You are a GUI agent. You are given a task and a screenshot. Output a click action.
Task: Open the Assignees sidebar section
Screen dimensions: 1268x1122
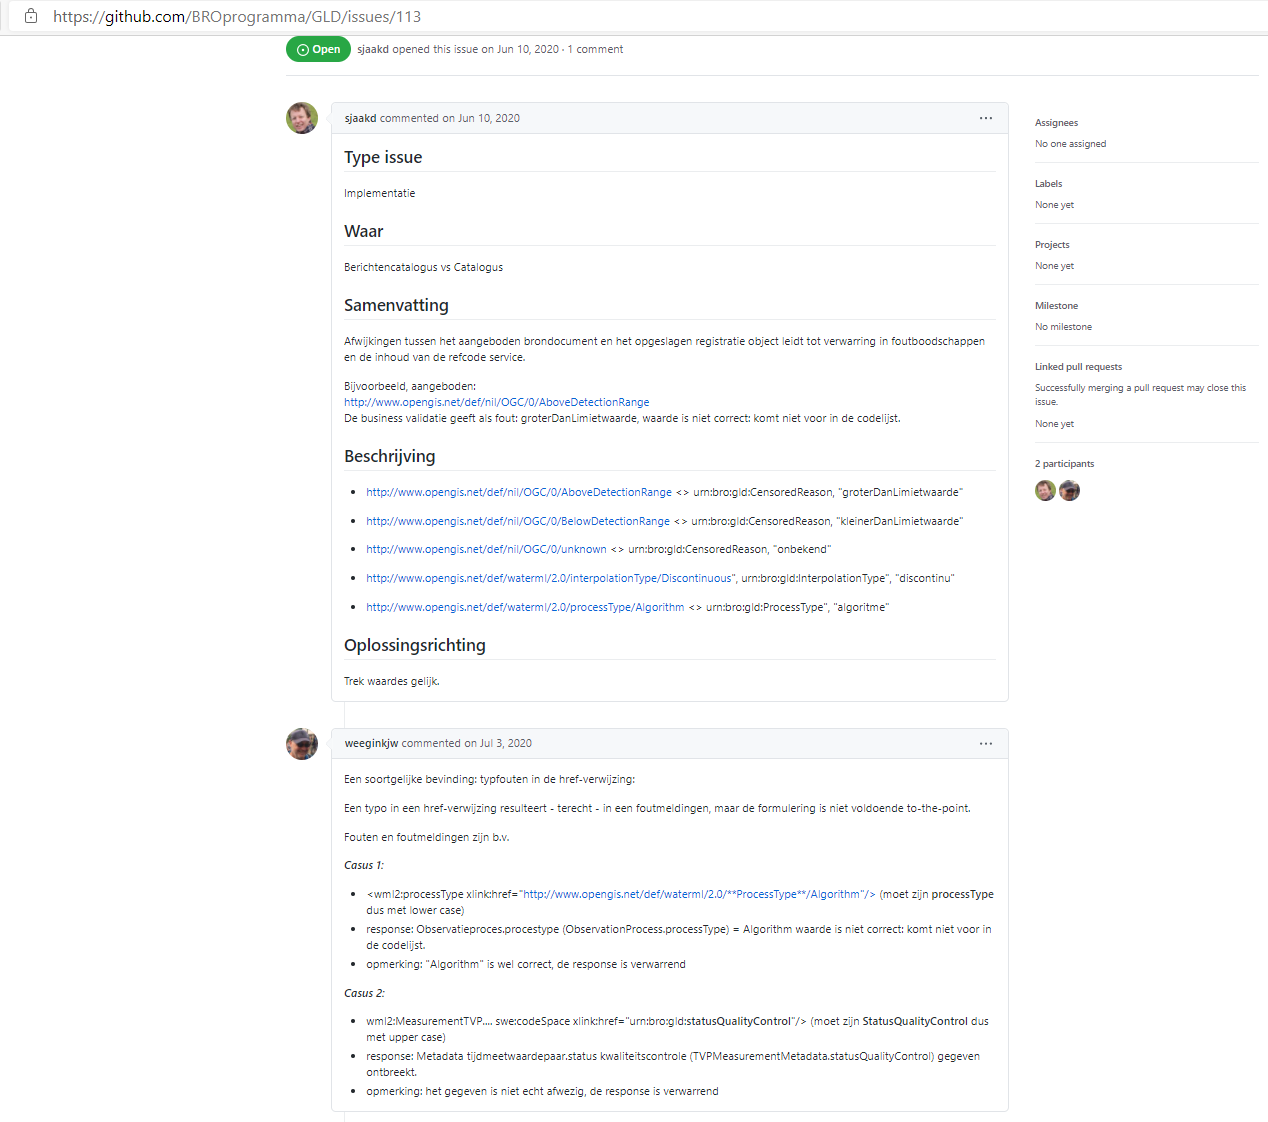click(1056, 123)
